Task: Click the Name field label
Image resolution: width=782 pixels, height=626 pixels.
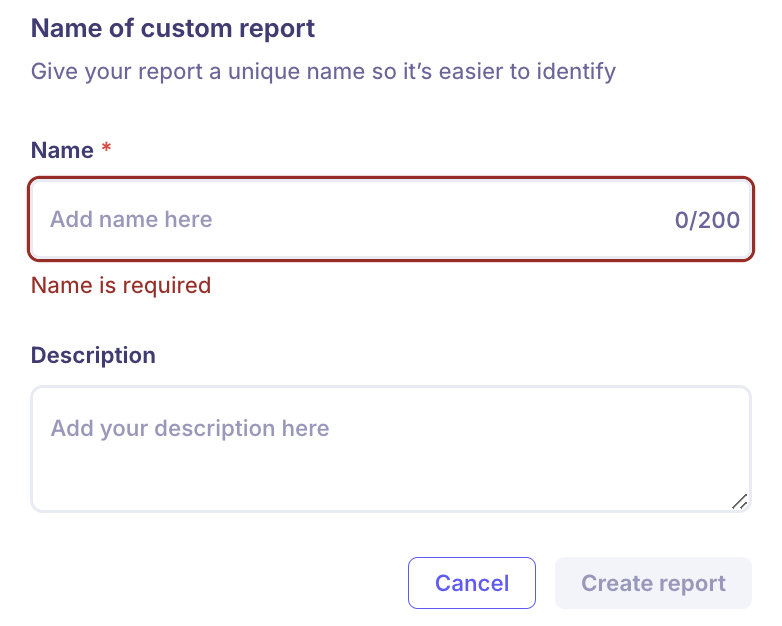Action: (62, 150)
